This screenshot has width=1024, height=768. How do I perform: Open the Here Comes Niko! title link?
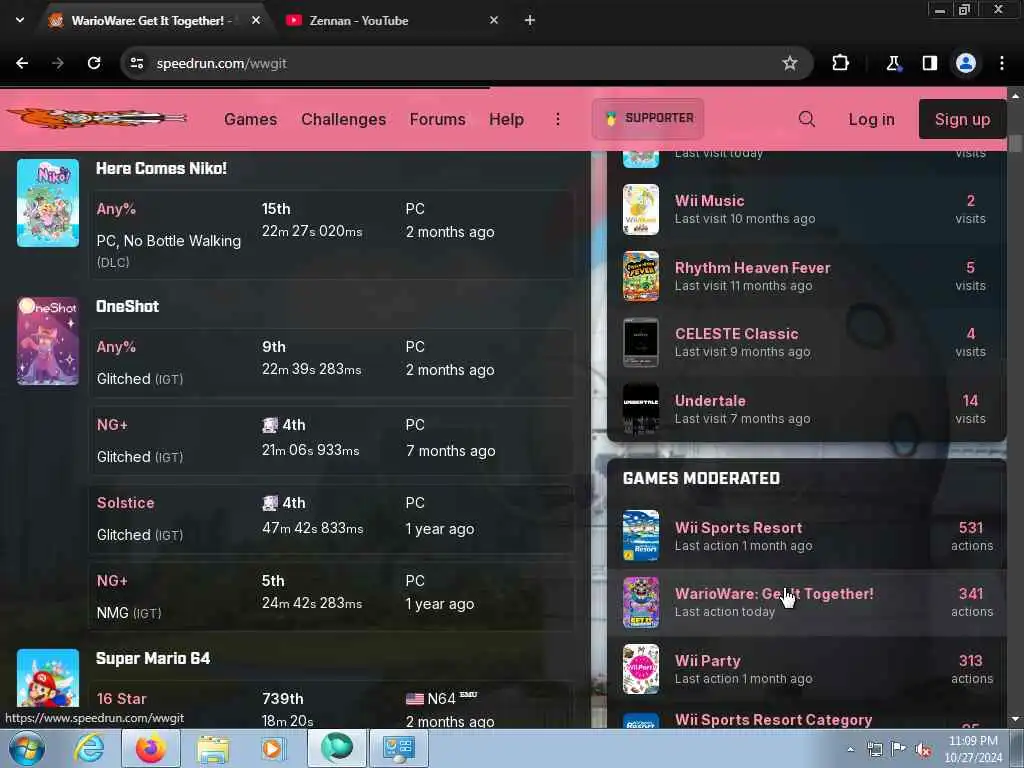[x=161, y=168]
